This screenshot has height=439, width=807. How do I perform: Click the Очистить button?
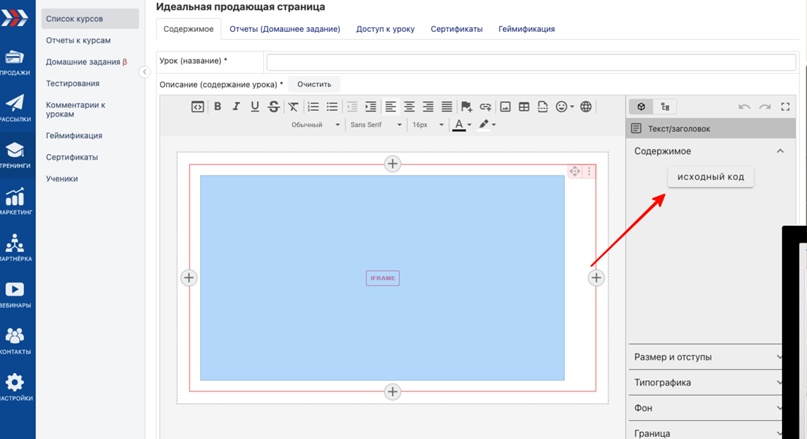click(314, 84)
